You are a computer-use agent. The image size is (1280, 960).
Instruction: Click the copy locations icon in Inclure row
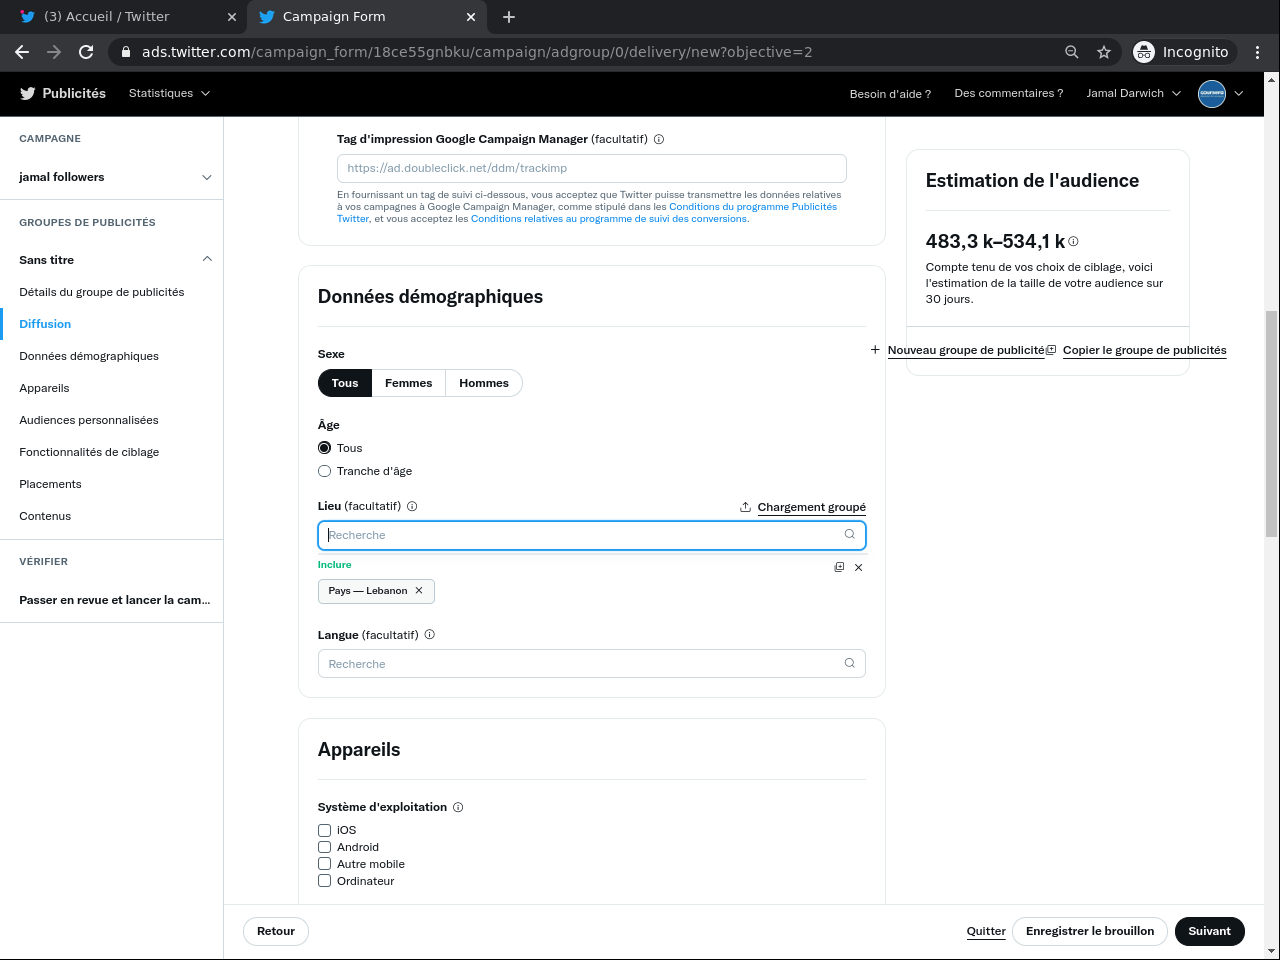839,567
